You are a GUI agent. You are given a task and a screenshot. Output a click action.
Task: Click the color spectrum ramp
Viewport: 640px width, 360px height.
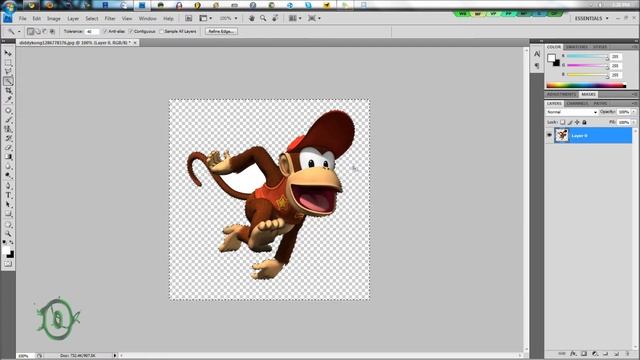tap(586, 85)
